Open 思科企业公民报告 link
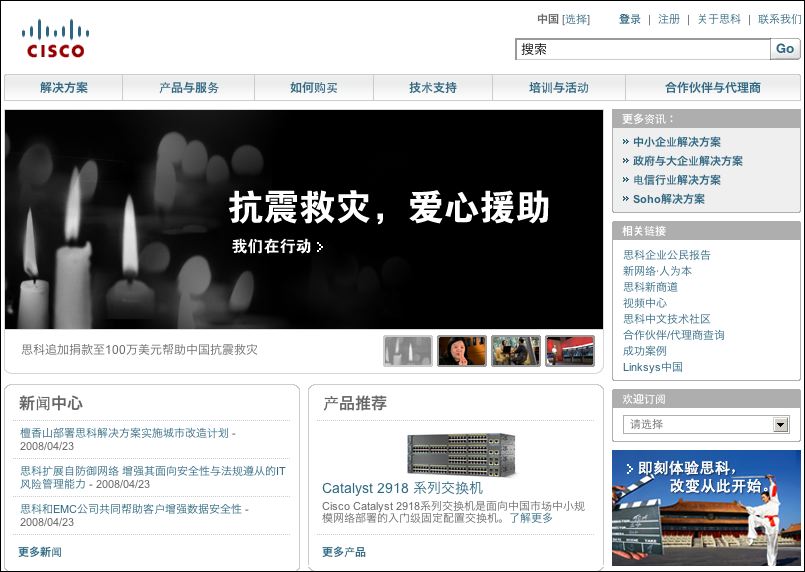The width and height of the screenshot is (805, 572). 666,255
